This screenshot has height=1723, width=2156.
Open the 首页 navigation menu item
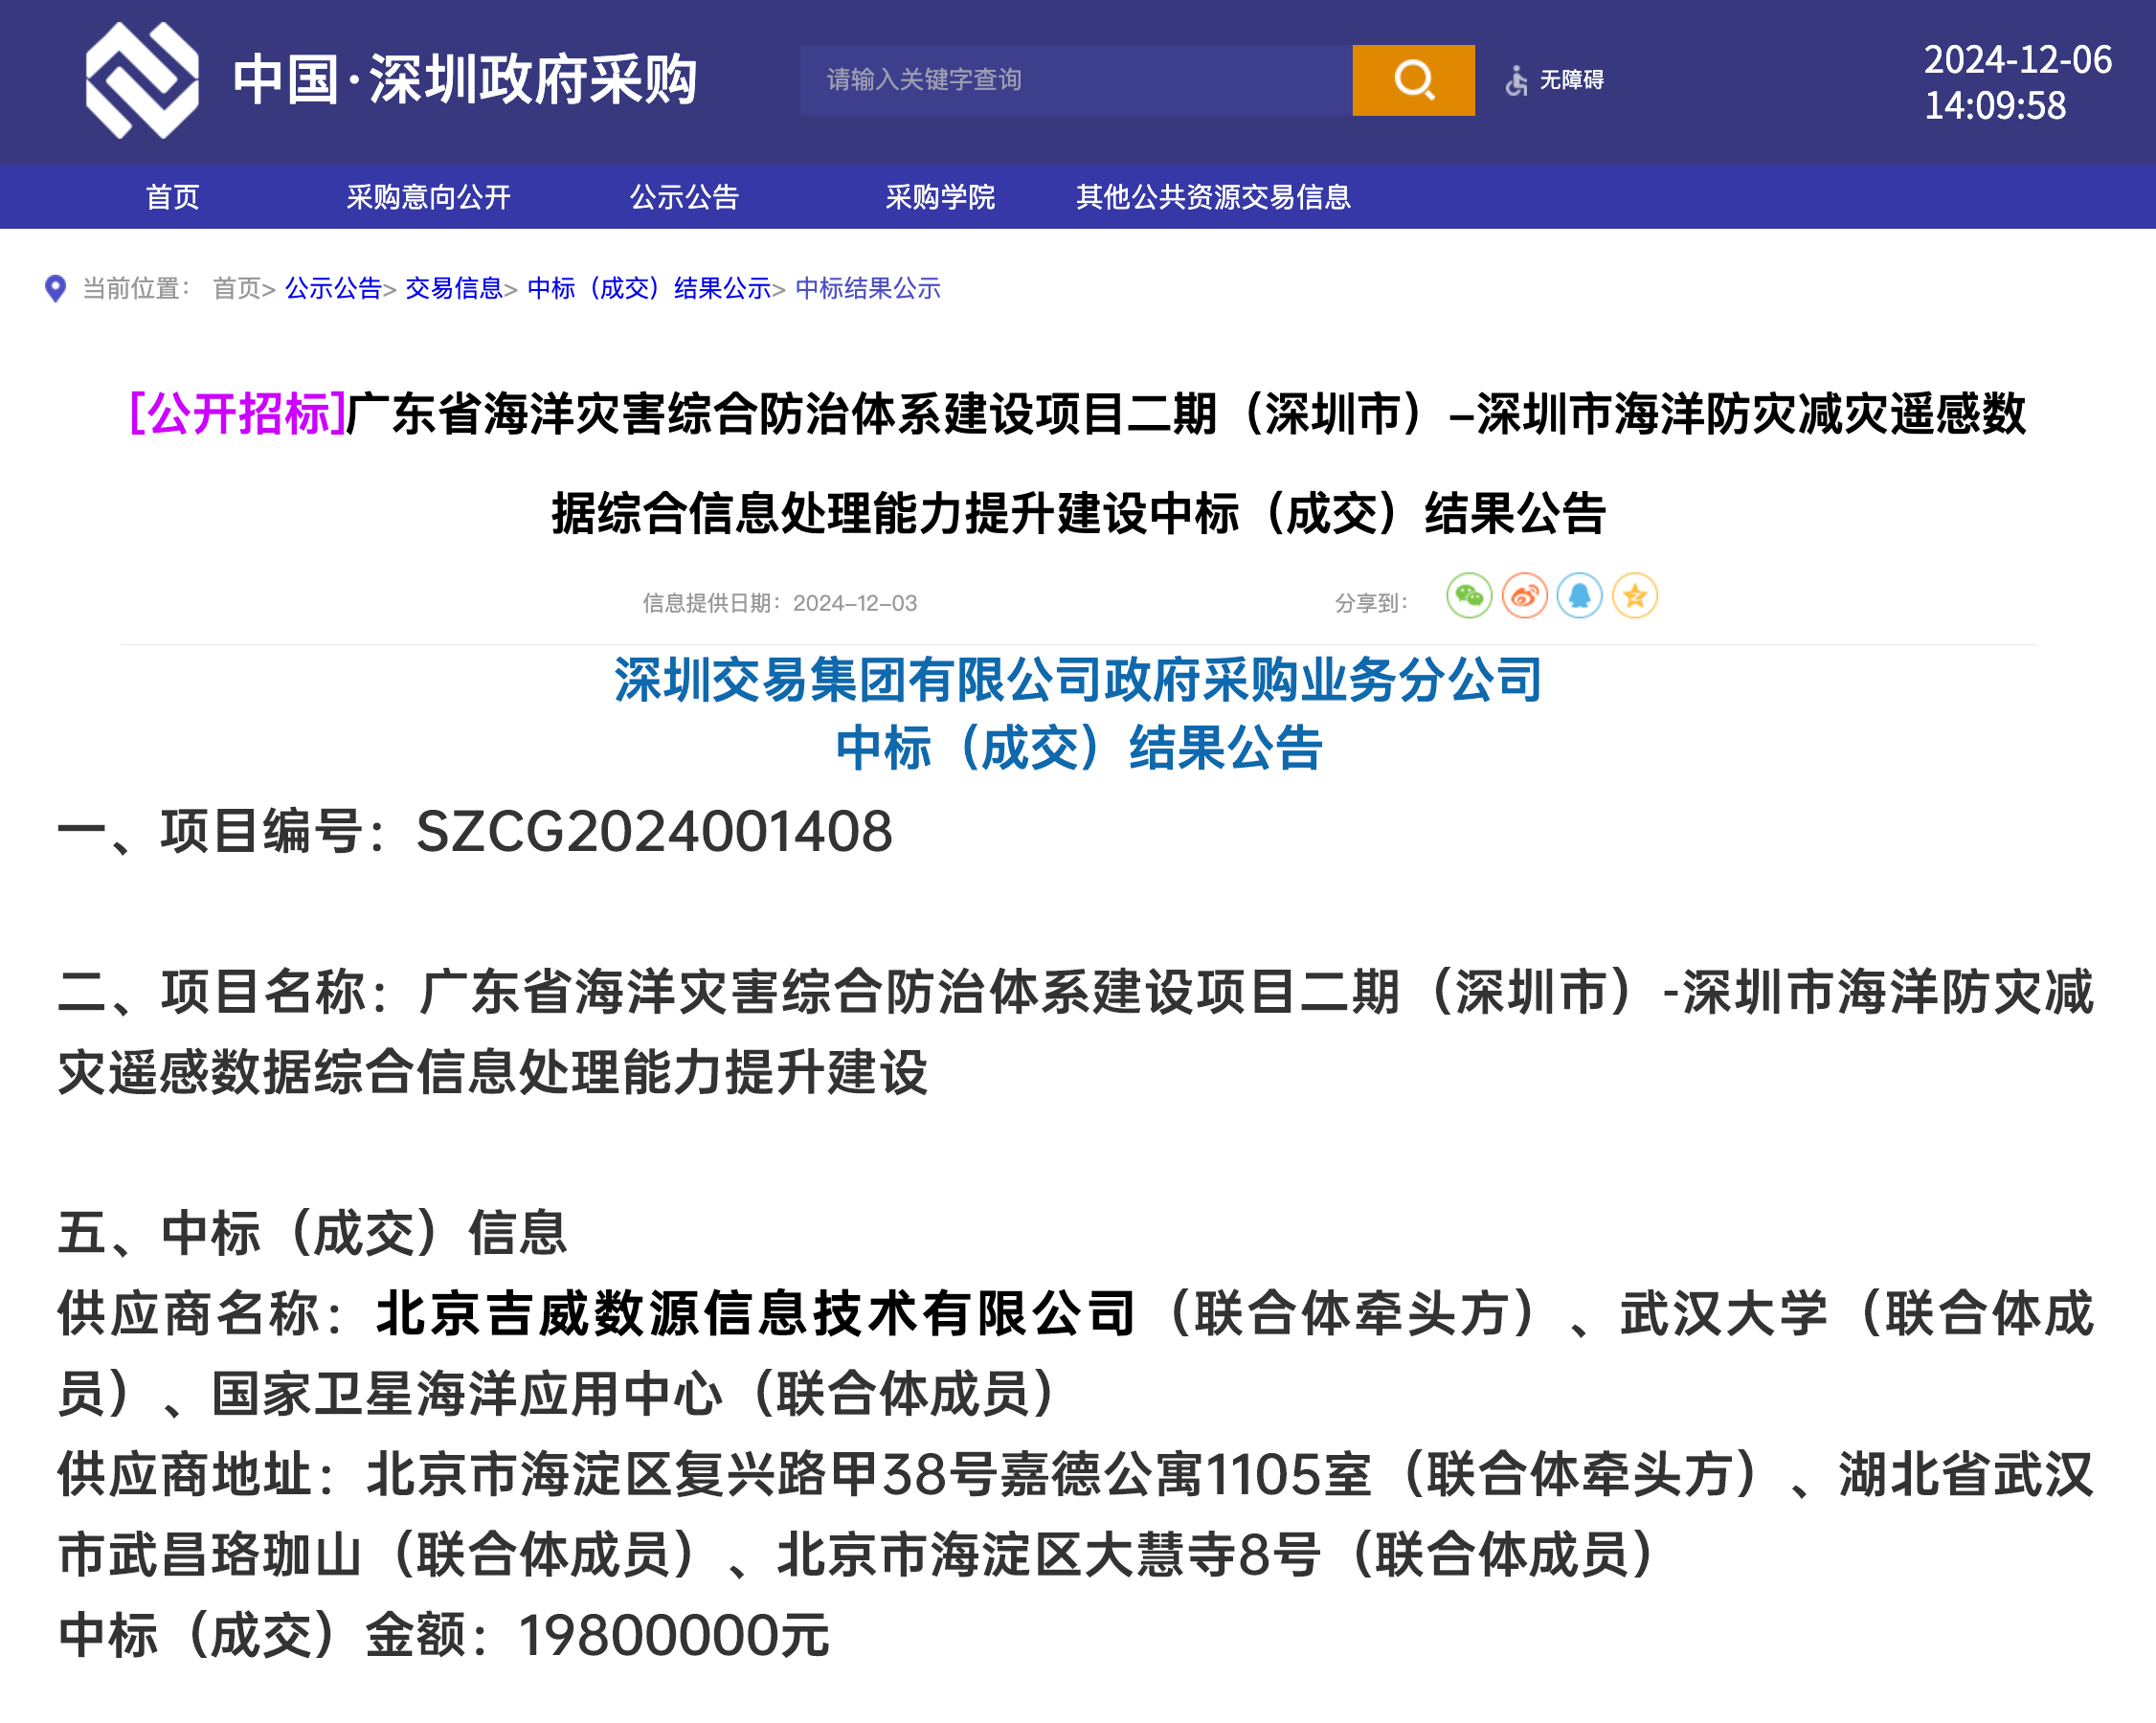(x=173, y=197)
